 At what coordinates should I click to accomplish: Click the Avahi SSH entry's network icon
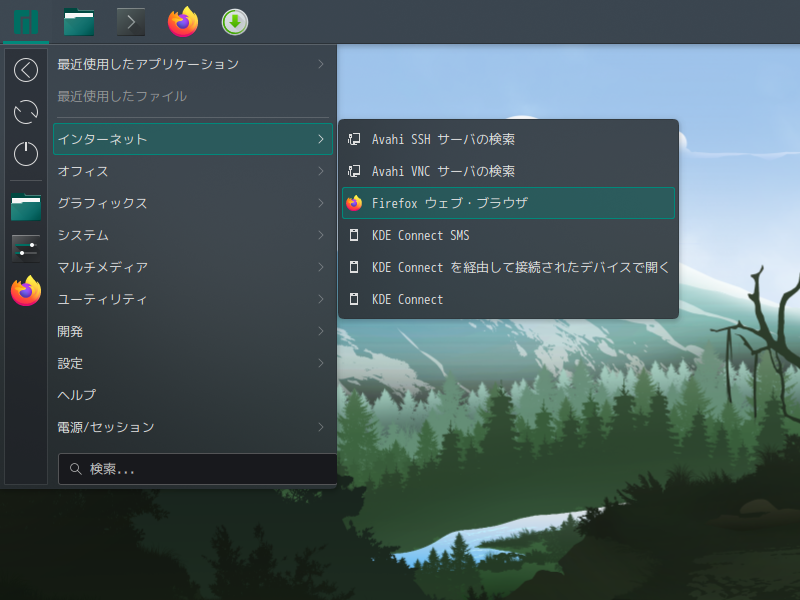pyautogui.click(x=354, y=139)
